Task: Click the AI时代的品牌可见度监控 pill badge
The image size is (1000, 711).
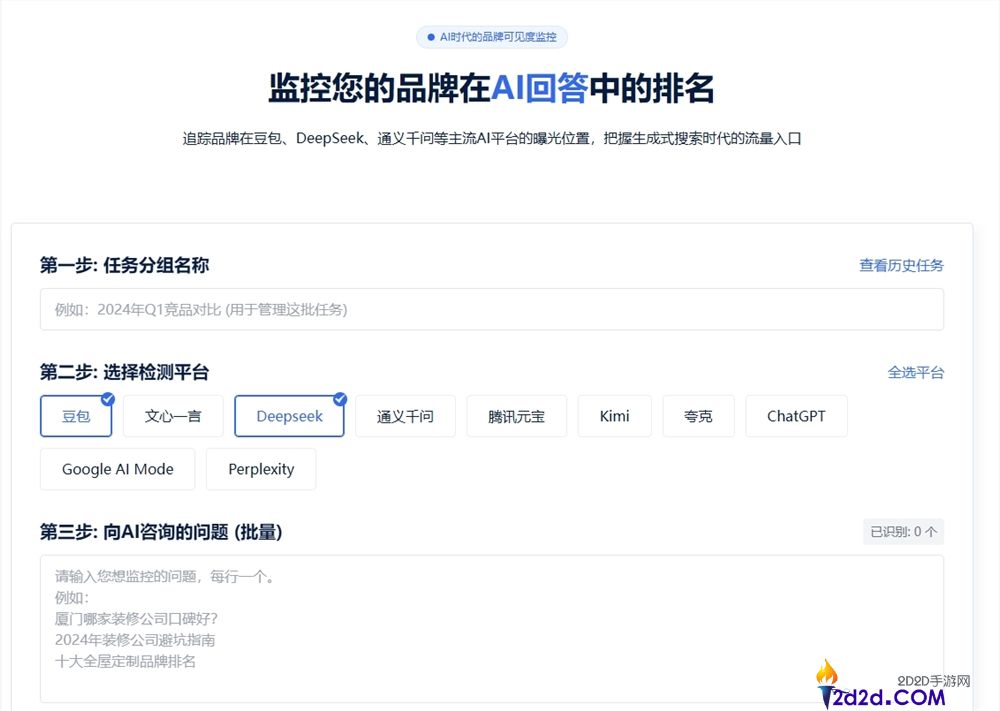Action: click(492, 37)
